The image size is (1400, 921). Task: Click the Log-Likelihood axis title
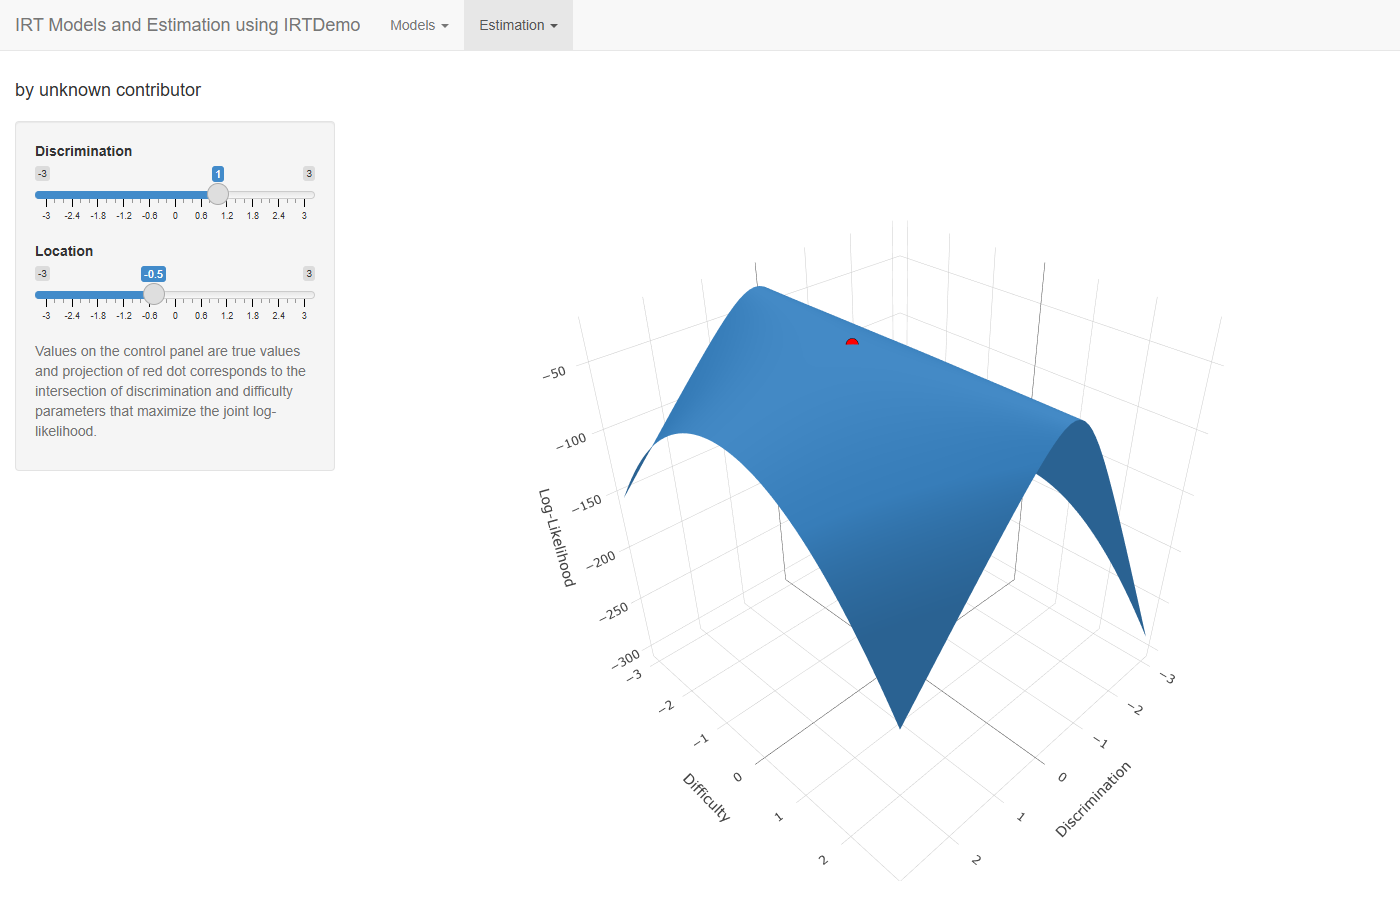coord(557,537)
